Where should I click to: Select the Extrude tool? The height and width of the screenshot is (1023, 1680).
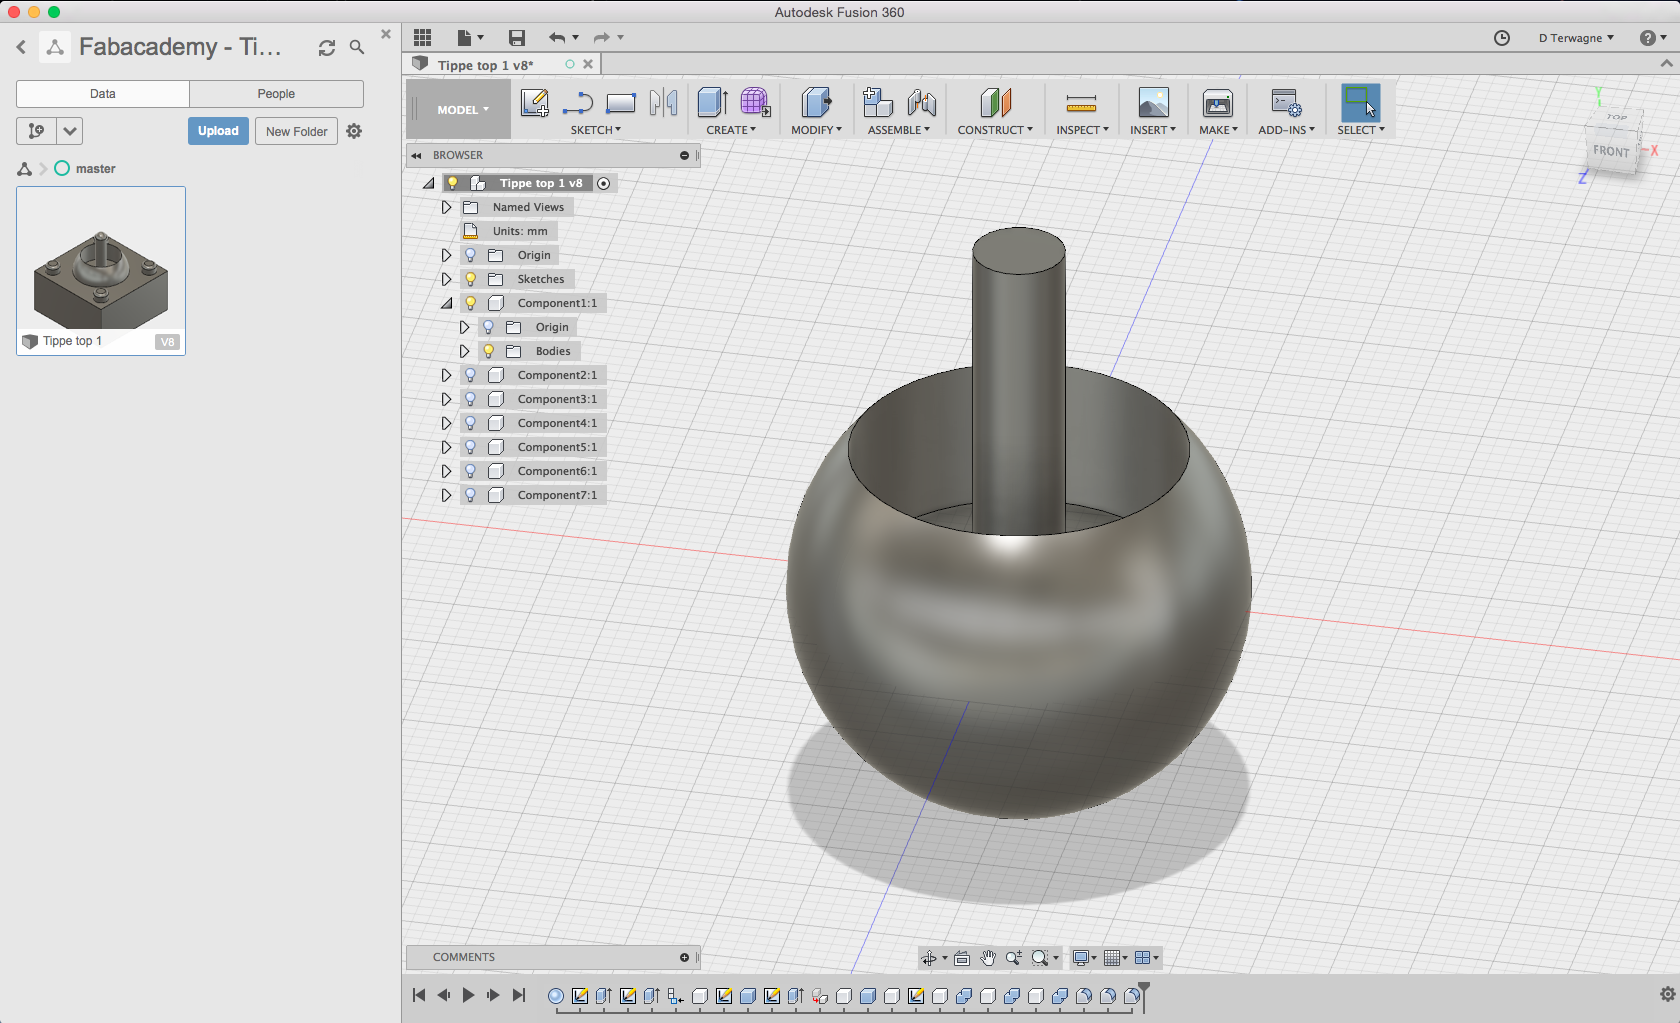coord(712,103)
